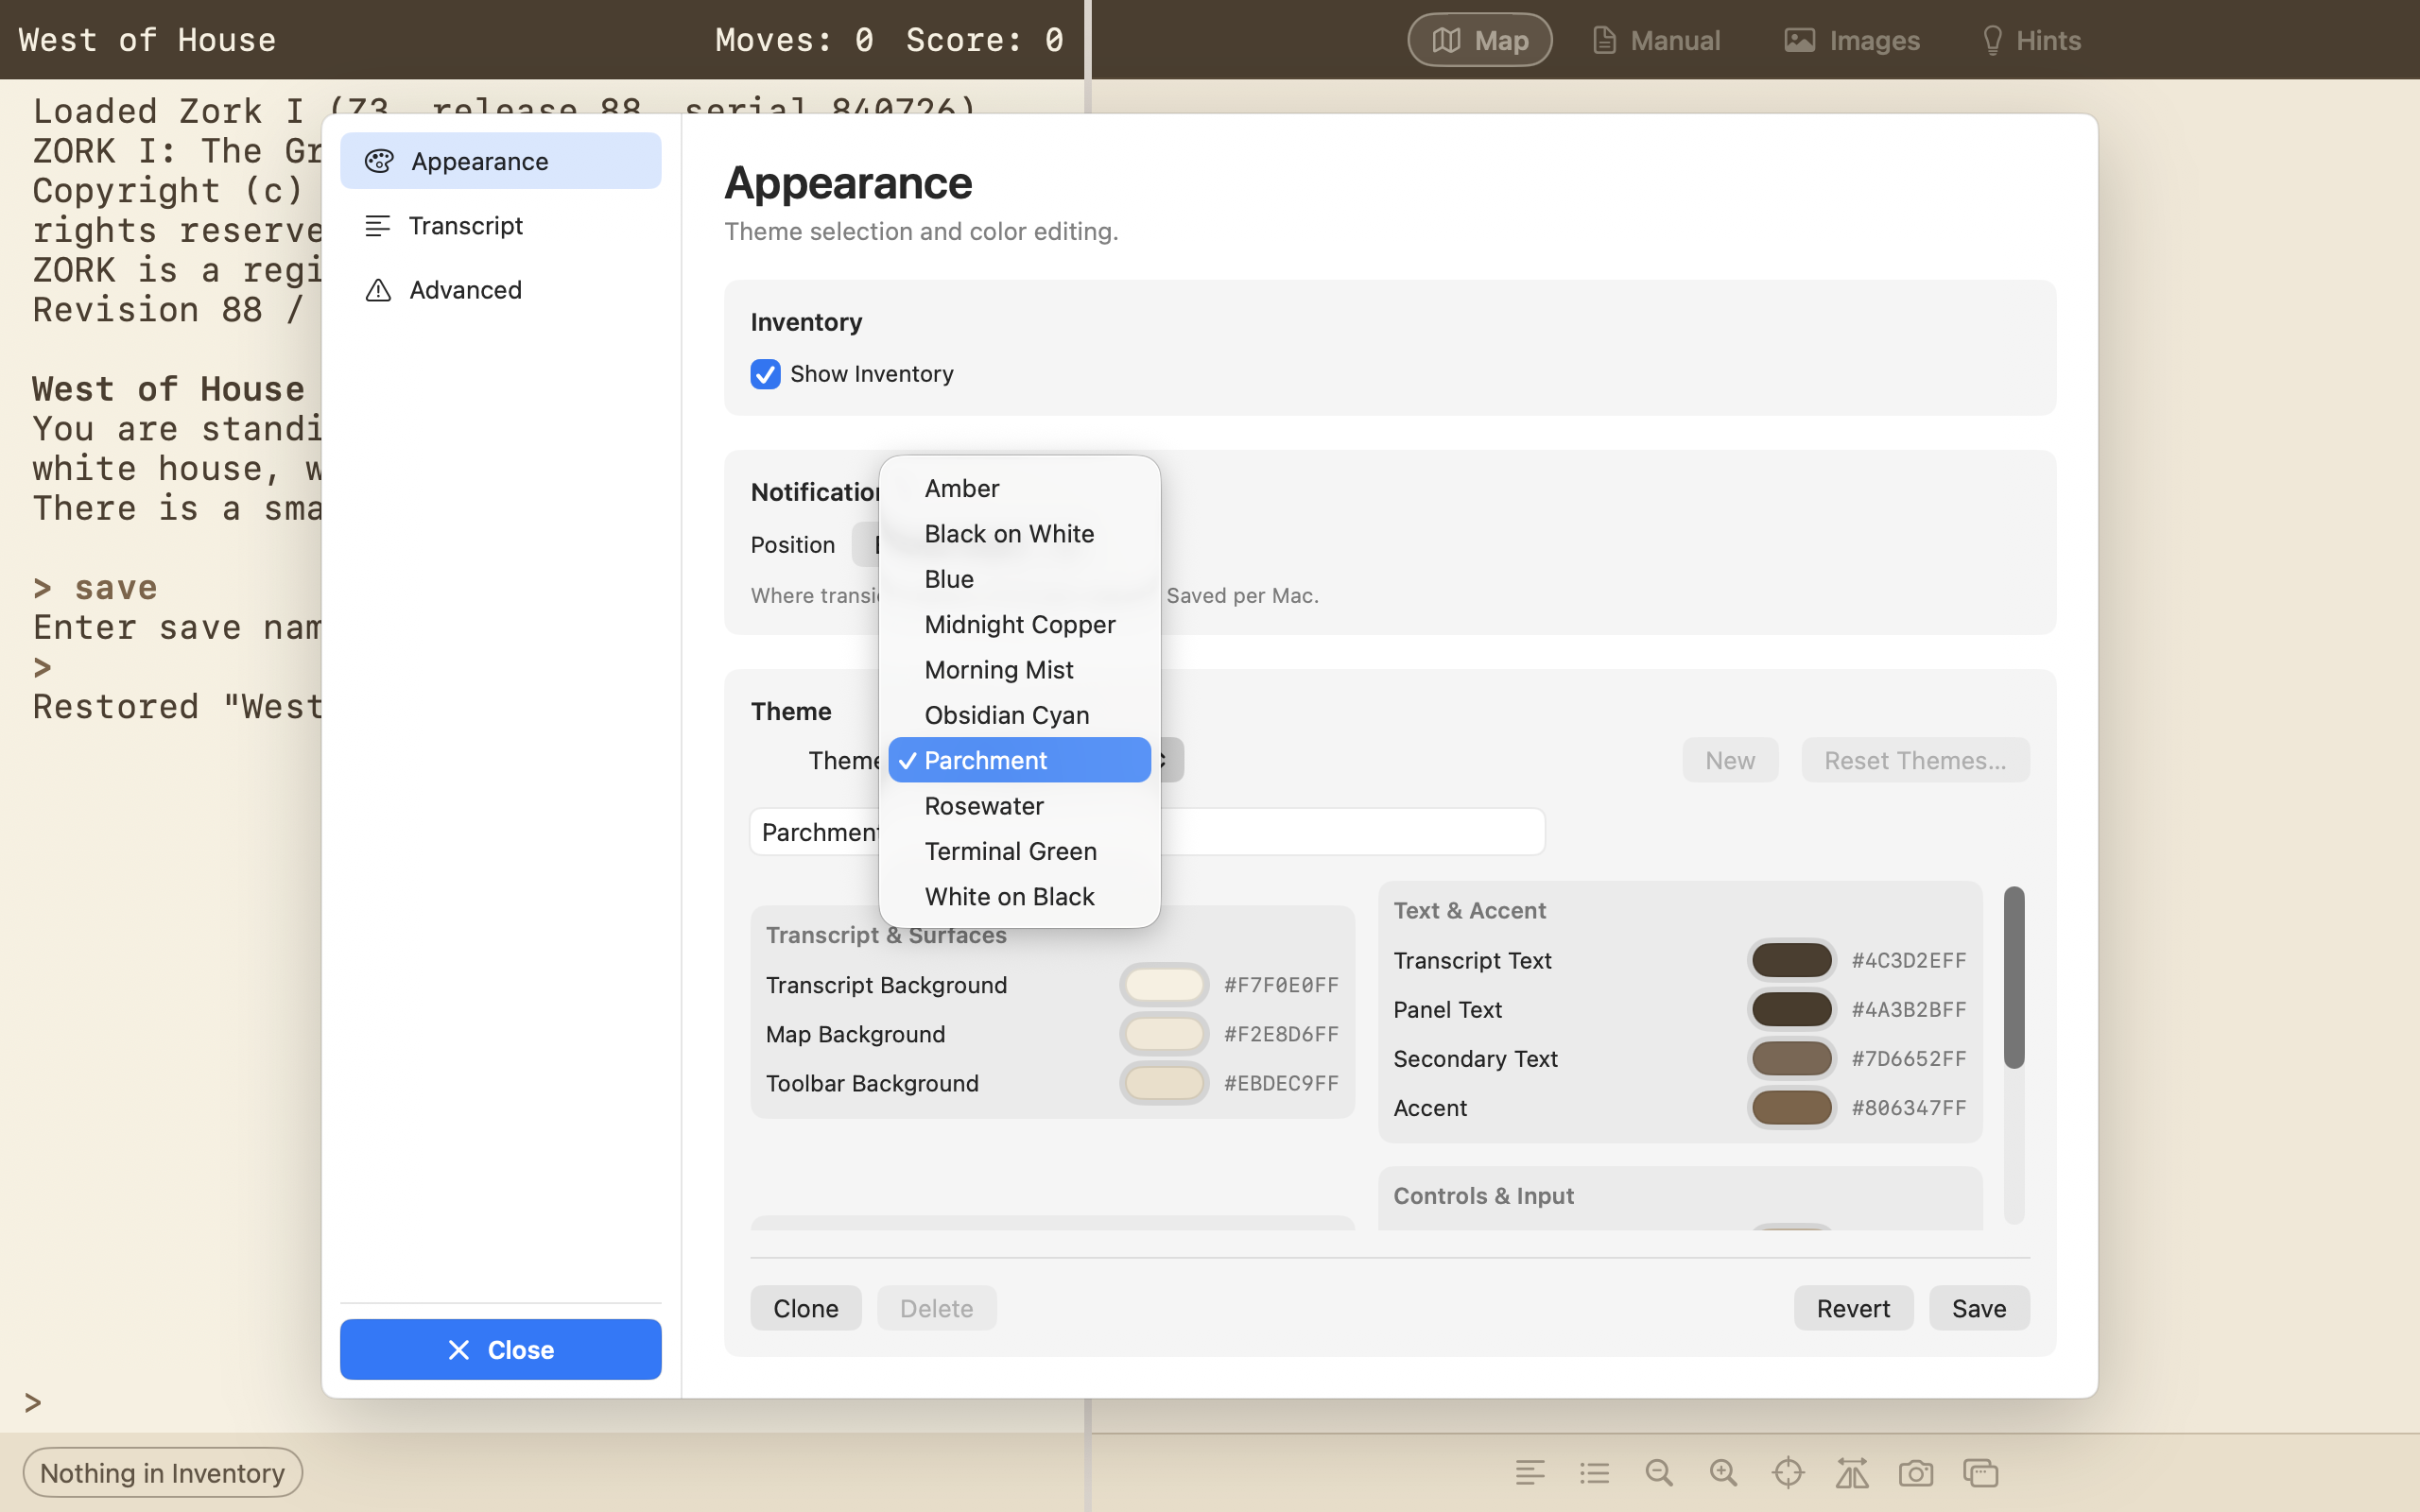
Task: Open Secondary Text color swatch
Action: pos(1792,1058)
